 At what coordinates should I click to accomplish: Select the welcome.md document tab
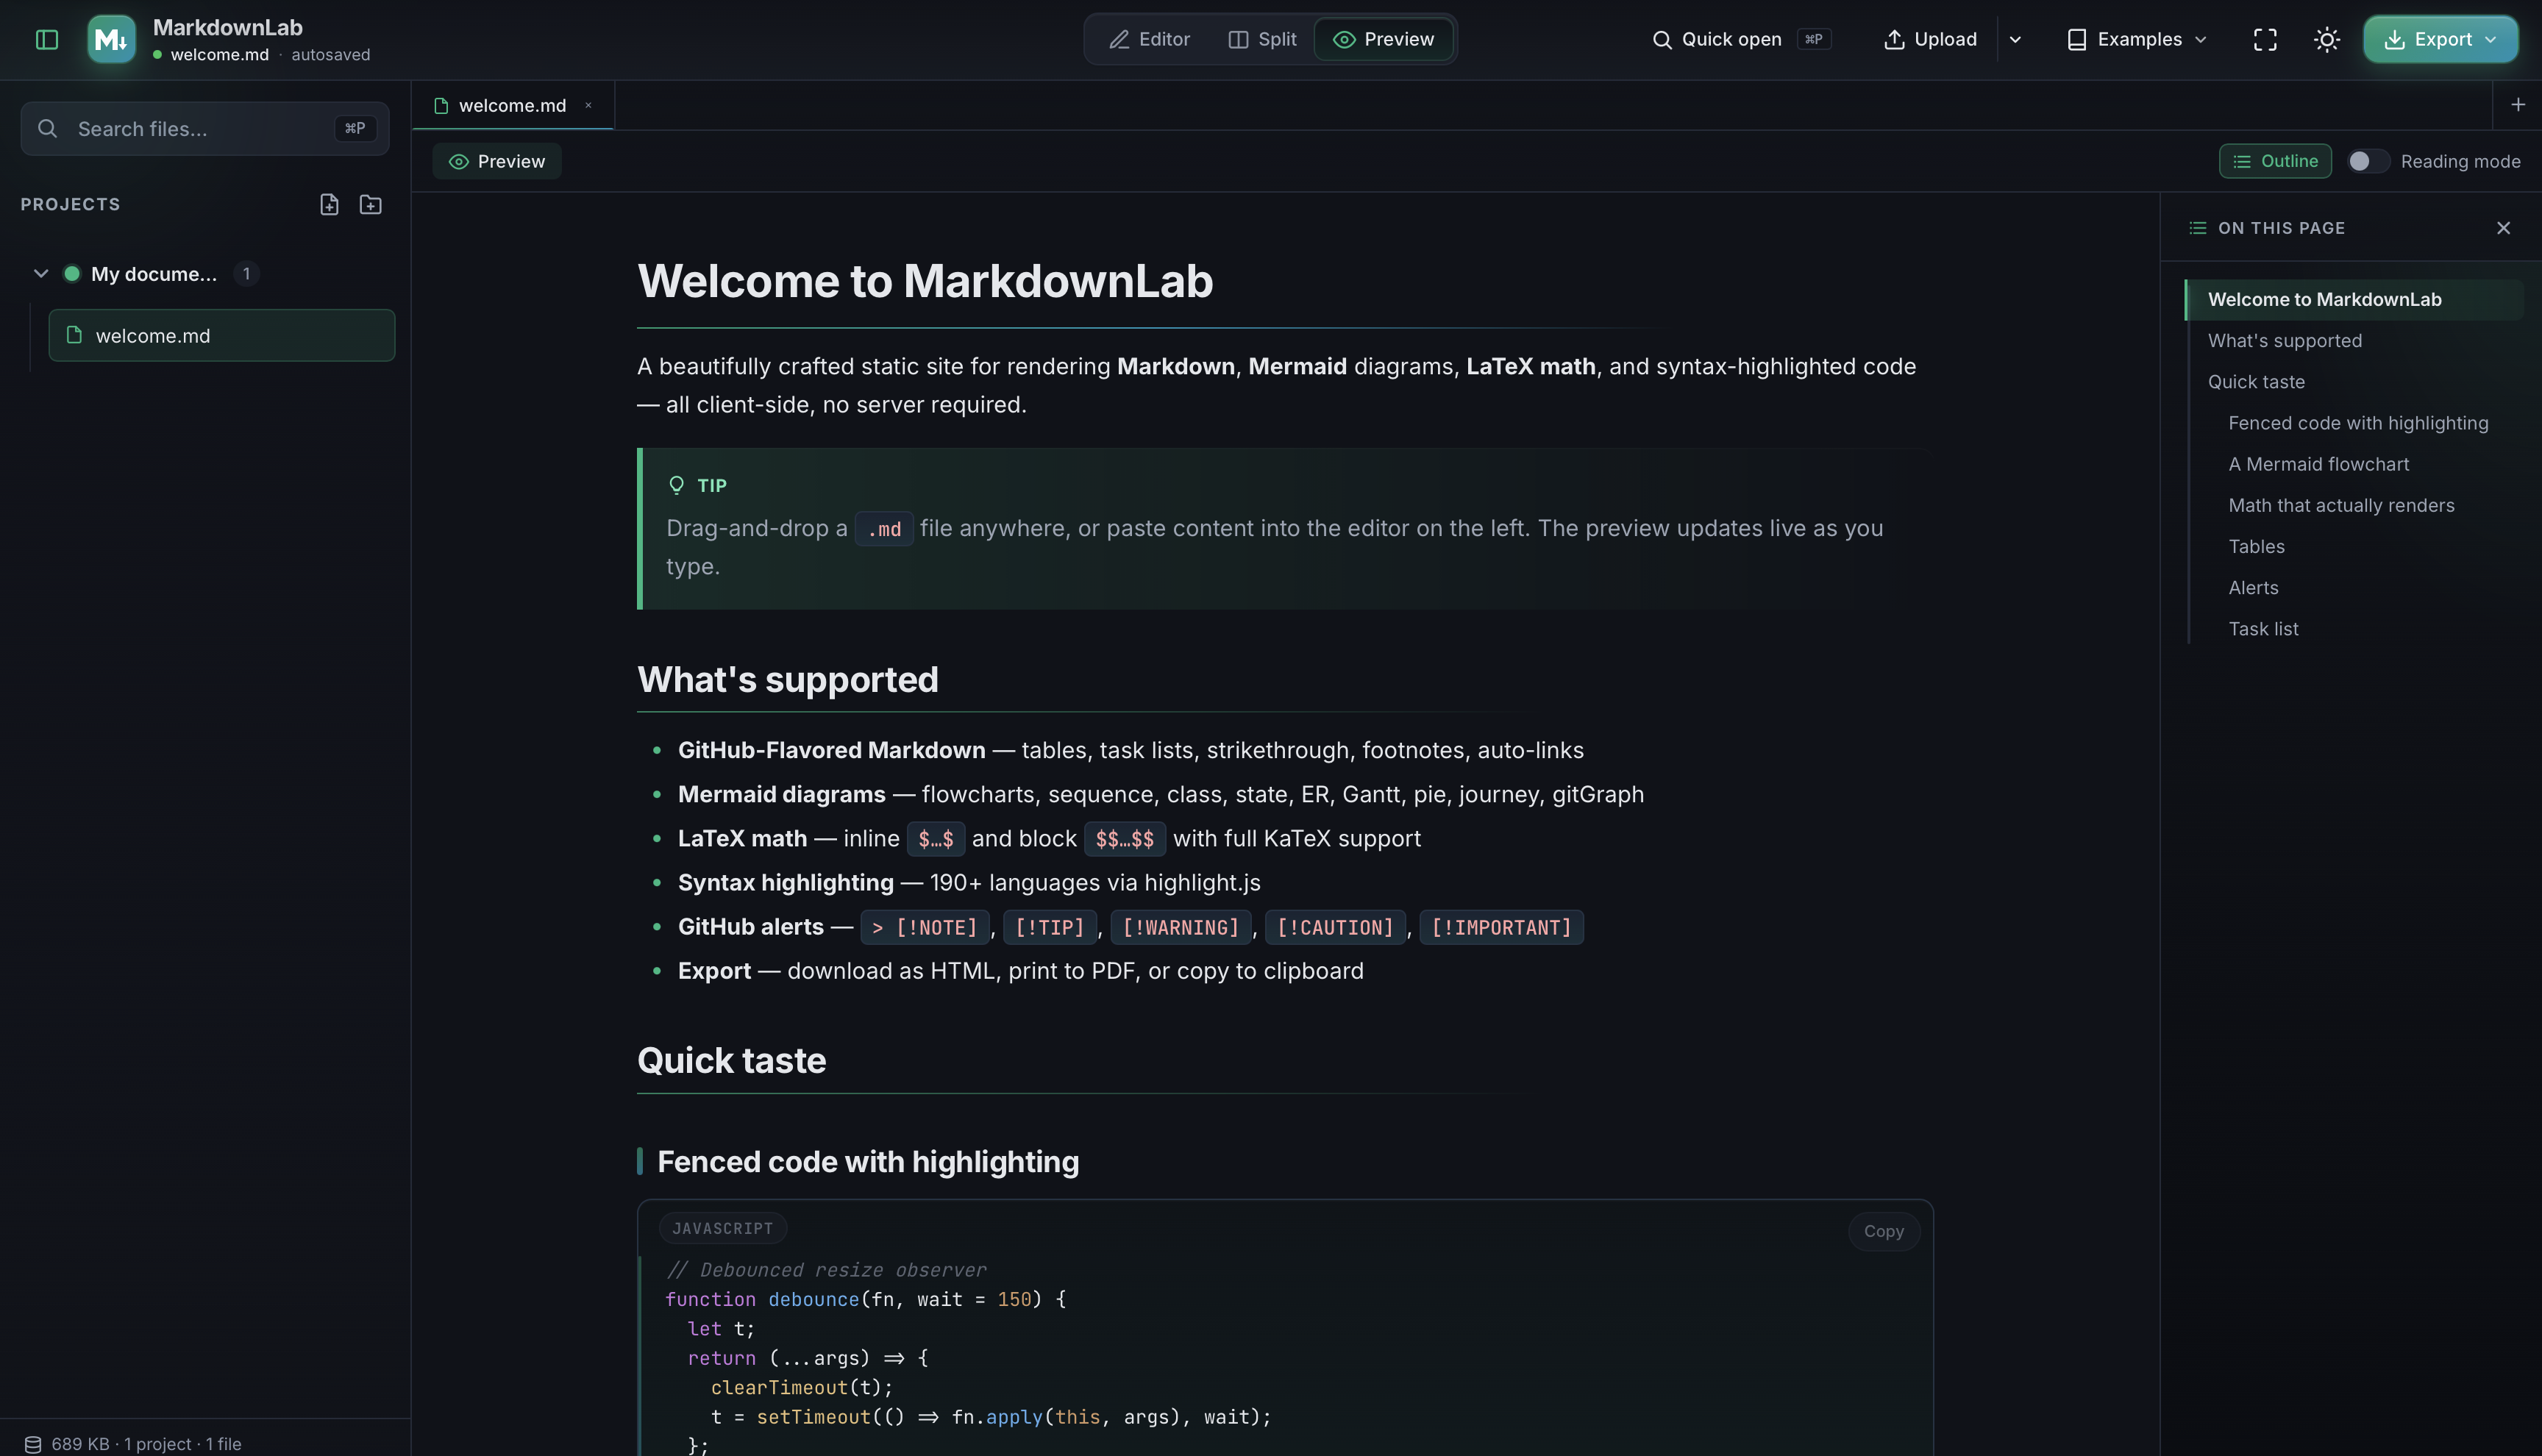click(512, 105)
